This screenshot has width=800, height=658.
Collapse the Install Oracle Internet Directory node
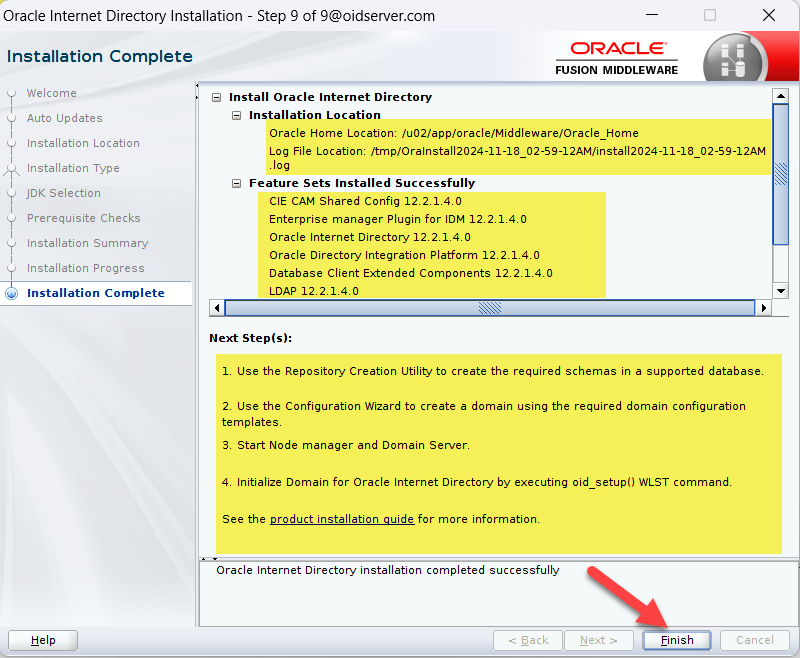[217, 97]
